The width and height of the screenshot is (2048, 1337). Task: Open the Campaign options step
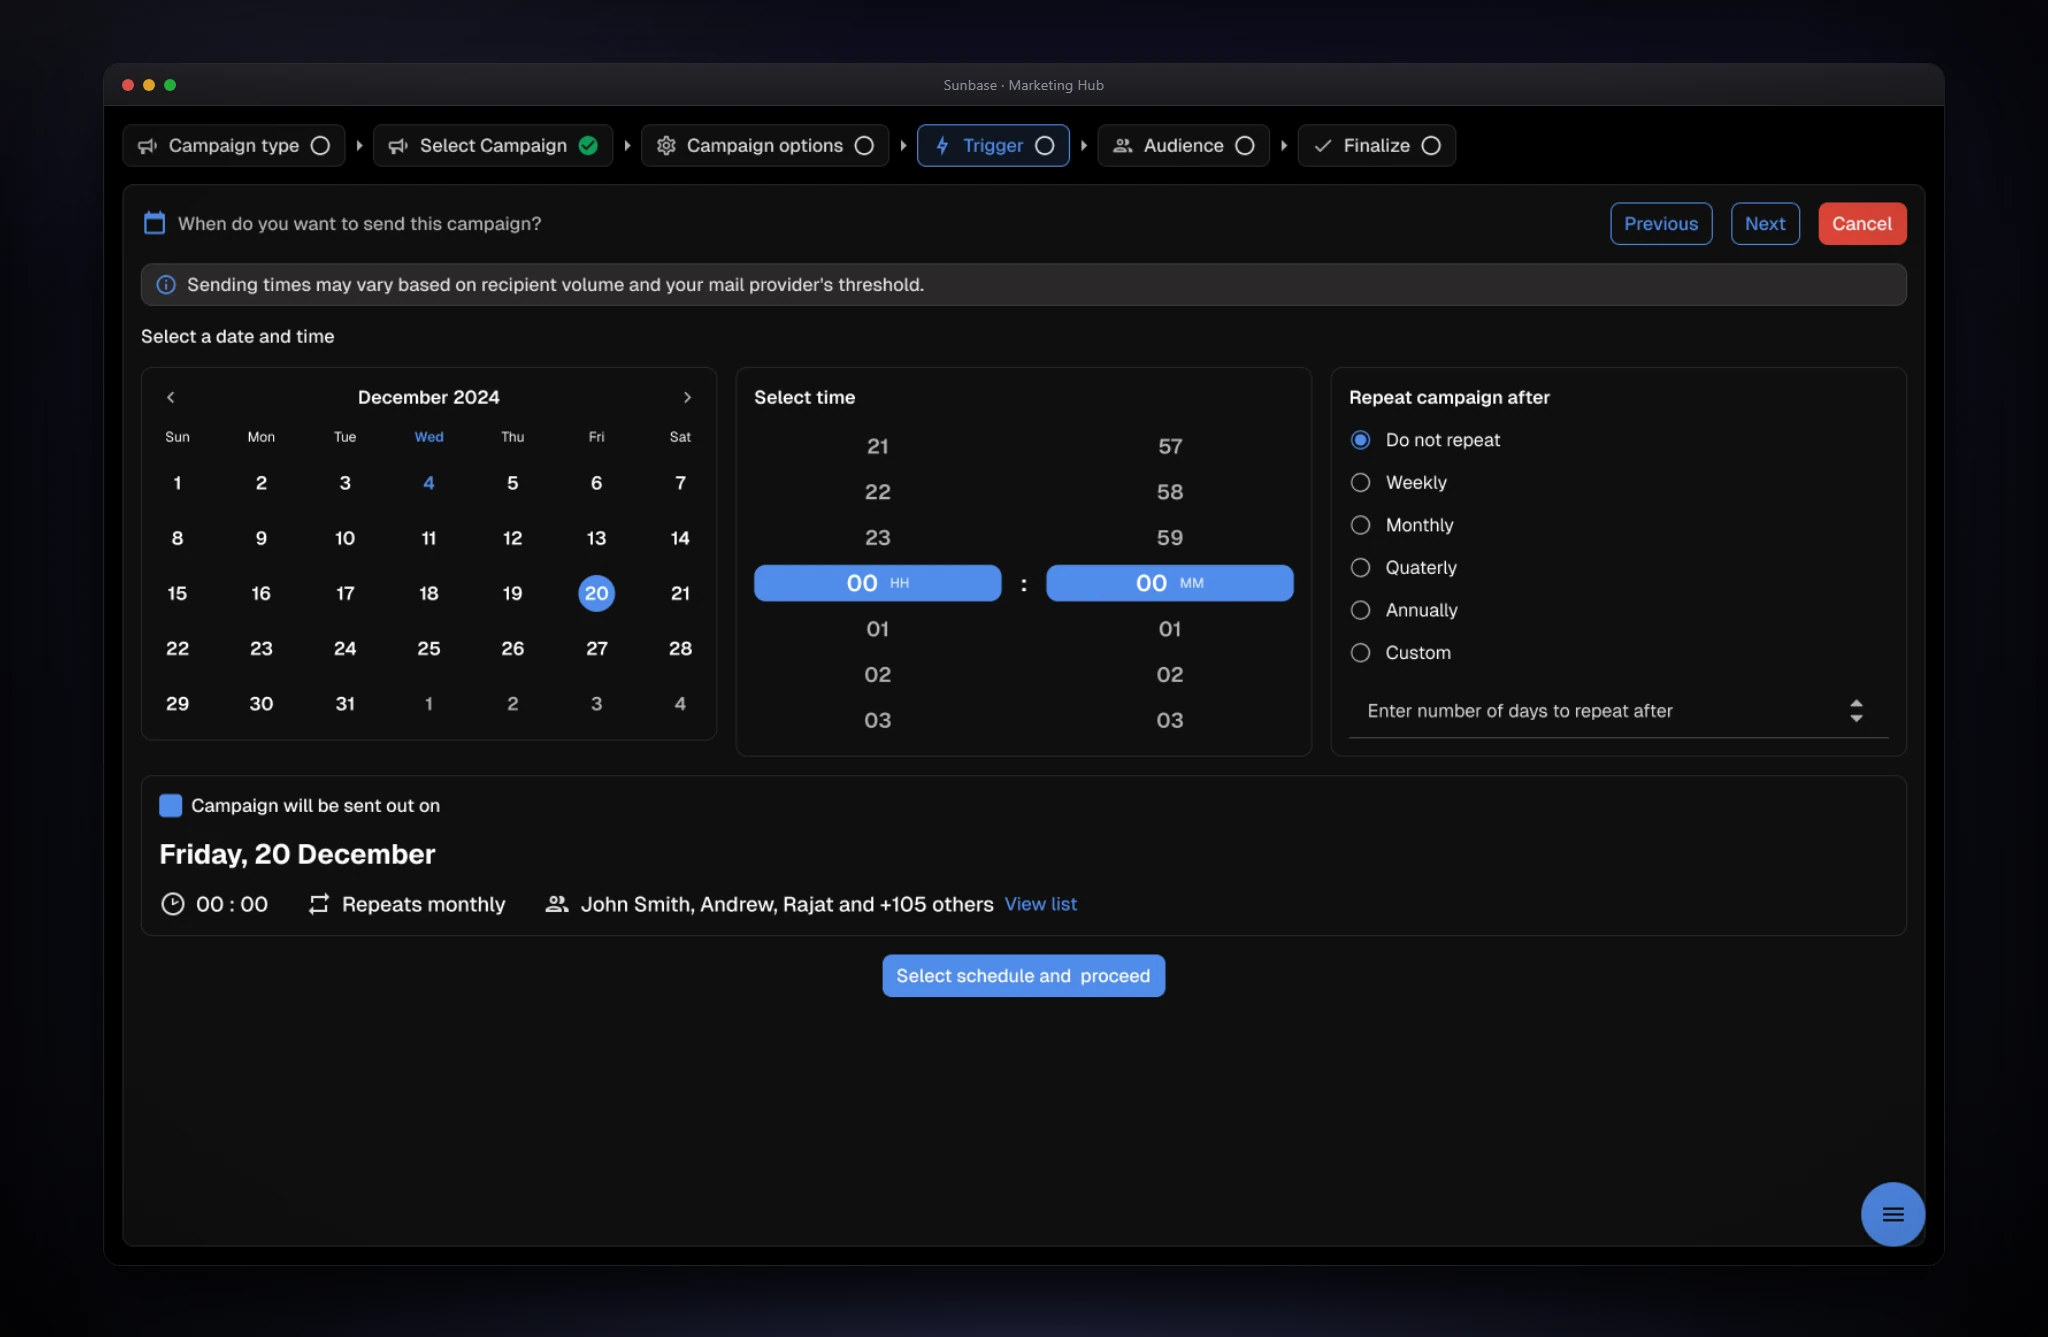pos(765,146)
